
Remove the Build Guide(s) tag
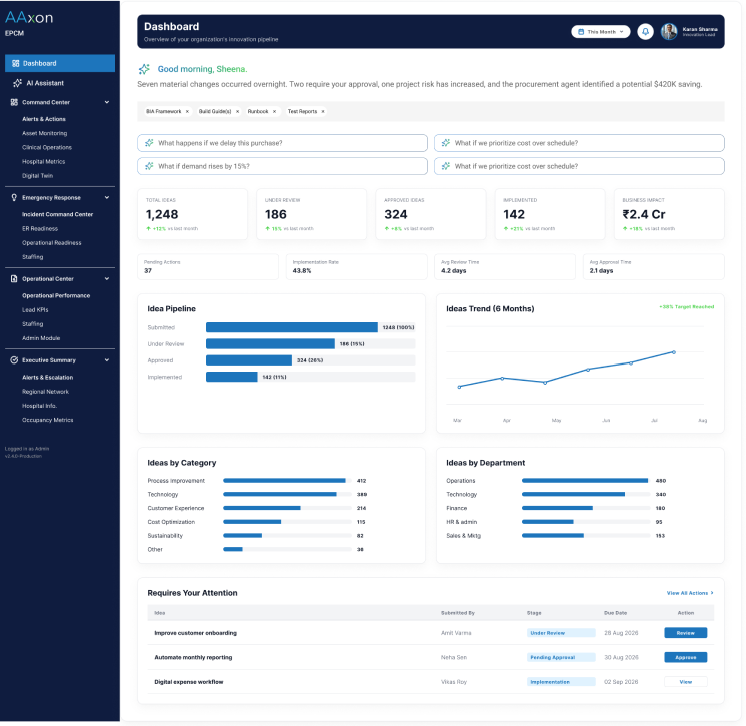(237, 111)
